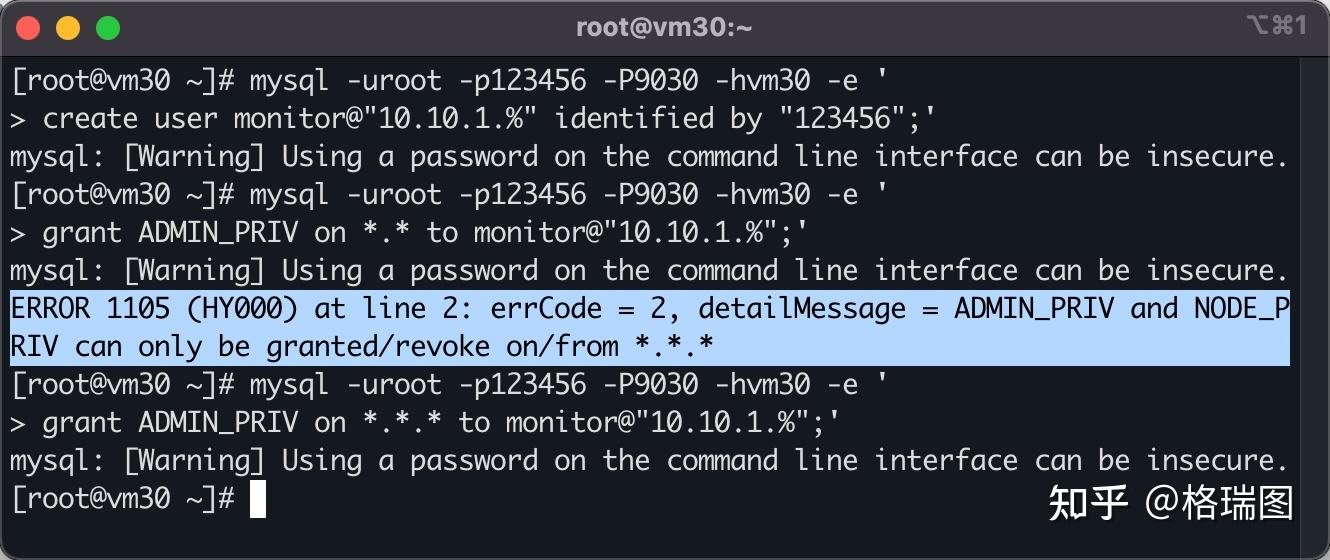Click the first password warning line
Image resolution: width=1330 pixels, height=560 pixels.
coord(646,157)
